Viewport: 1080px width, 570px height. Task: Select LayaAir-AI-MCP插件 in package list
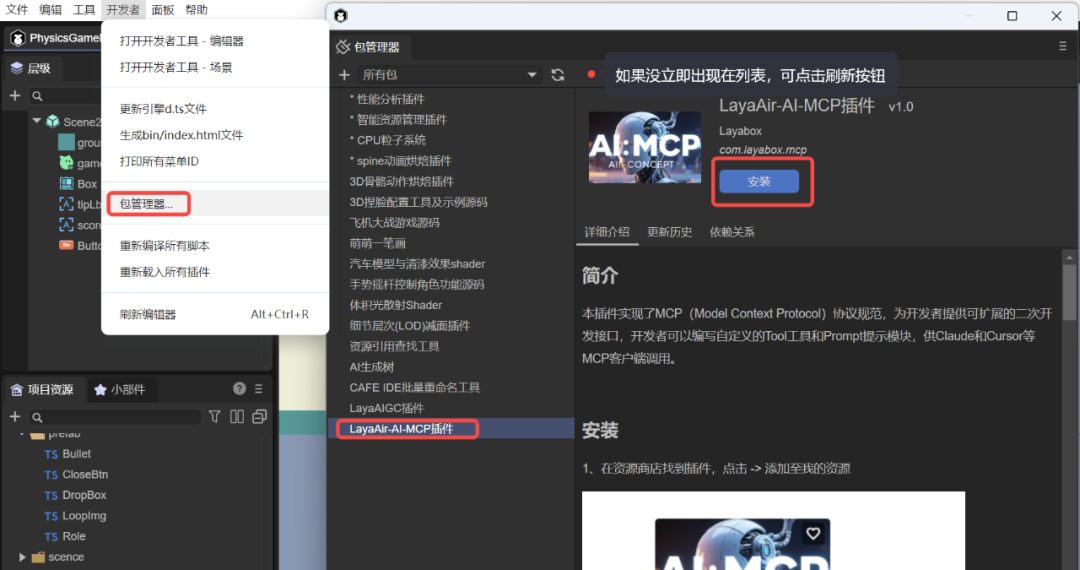click(x=451, y=429)
